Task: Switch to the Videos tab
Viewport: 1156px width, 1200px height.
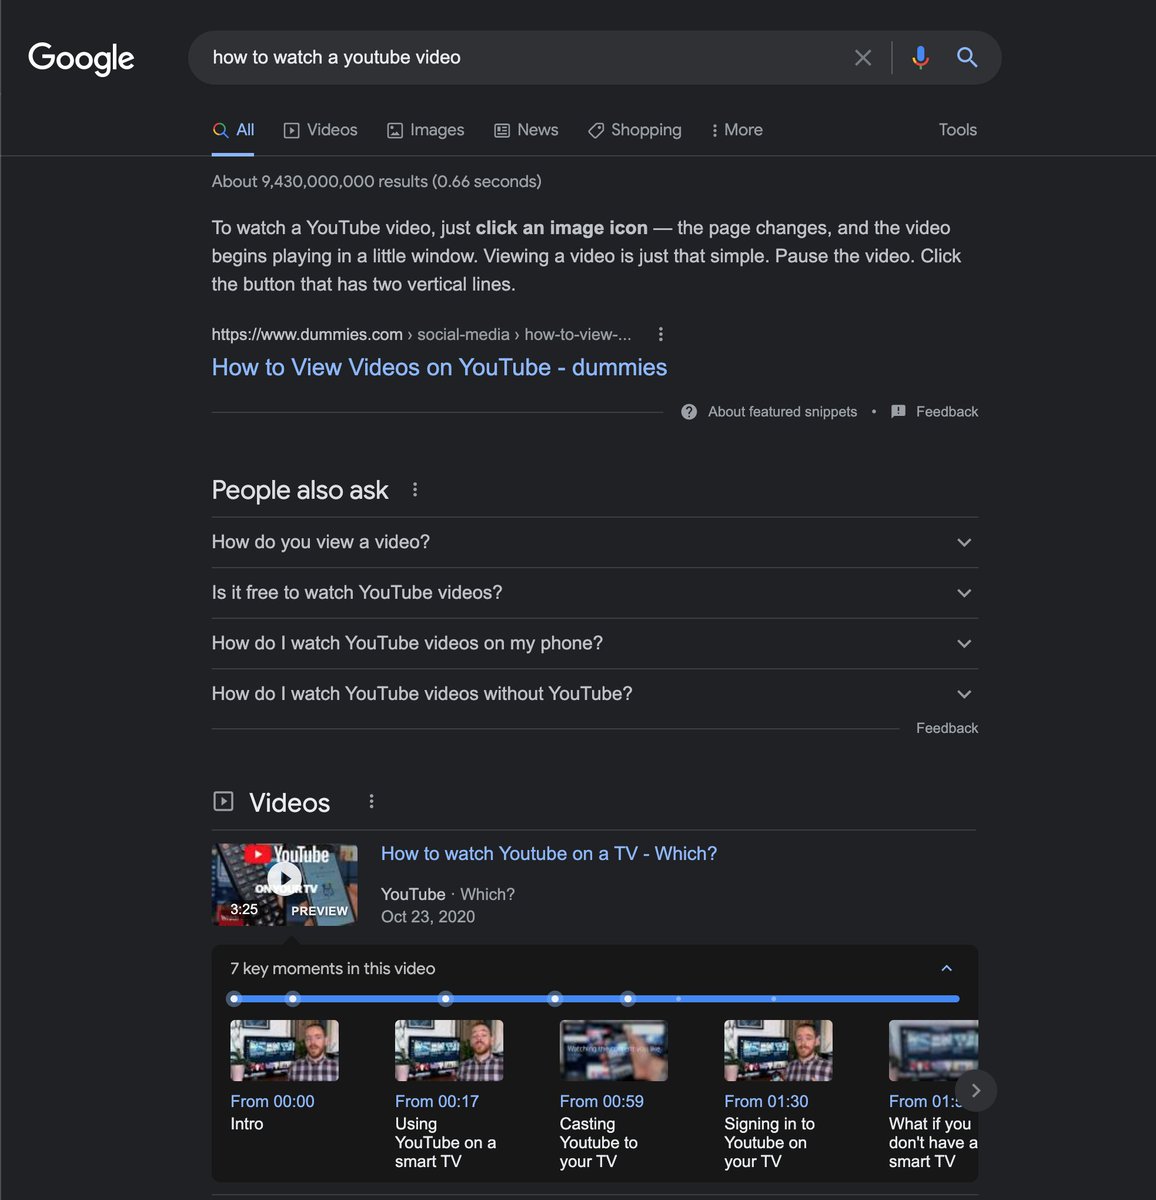Action: click(x=320, y=130)
